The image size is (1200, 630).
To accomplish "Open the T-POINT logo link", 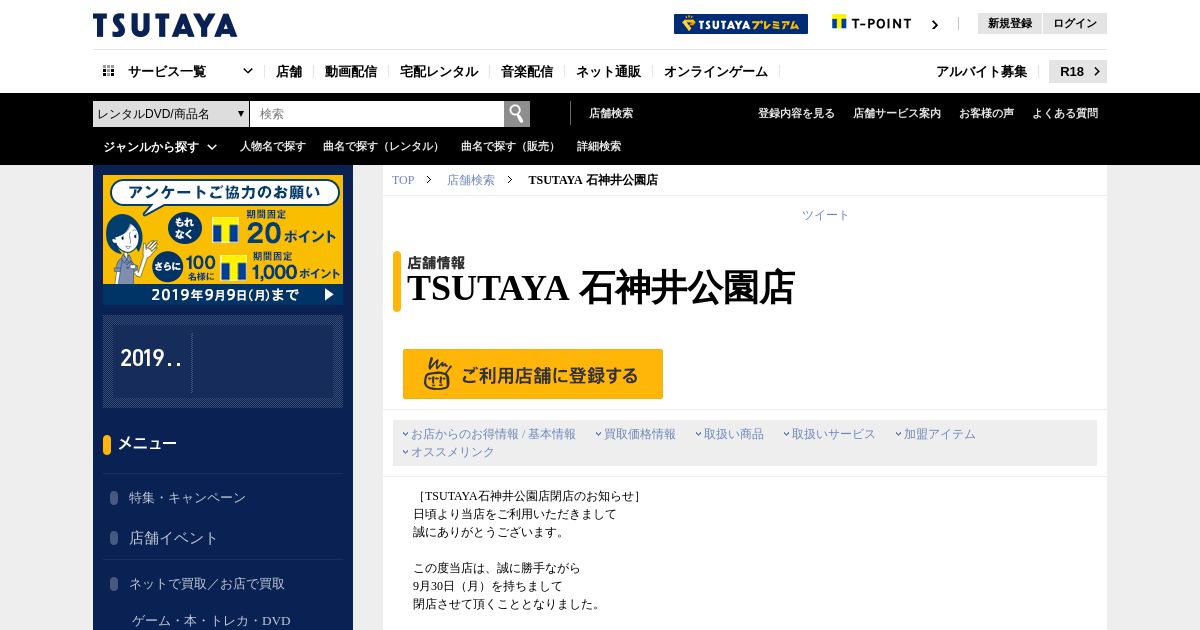I will point(872,23).
